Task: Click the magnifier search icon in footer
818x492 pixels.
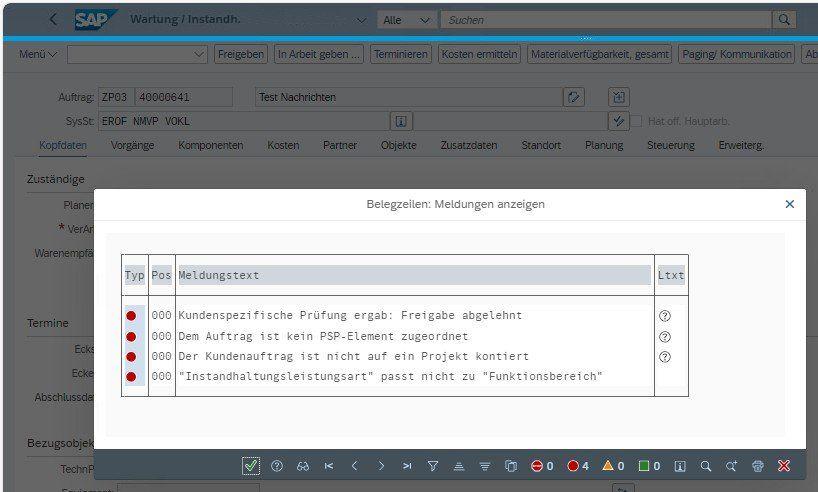Action: (x=705, y=466)
